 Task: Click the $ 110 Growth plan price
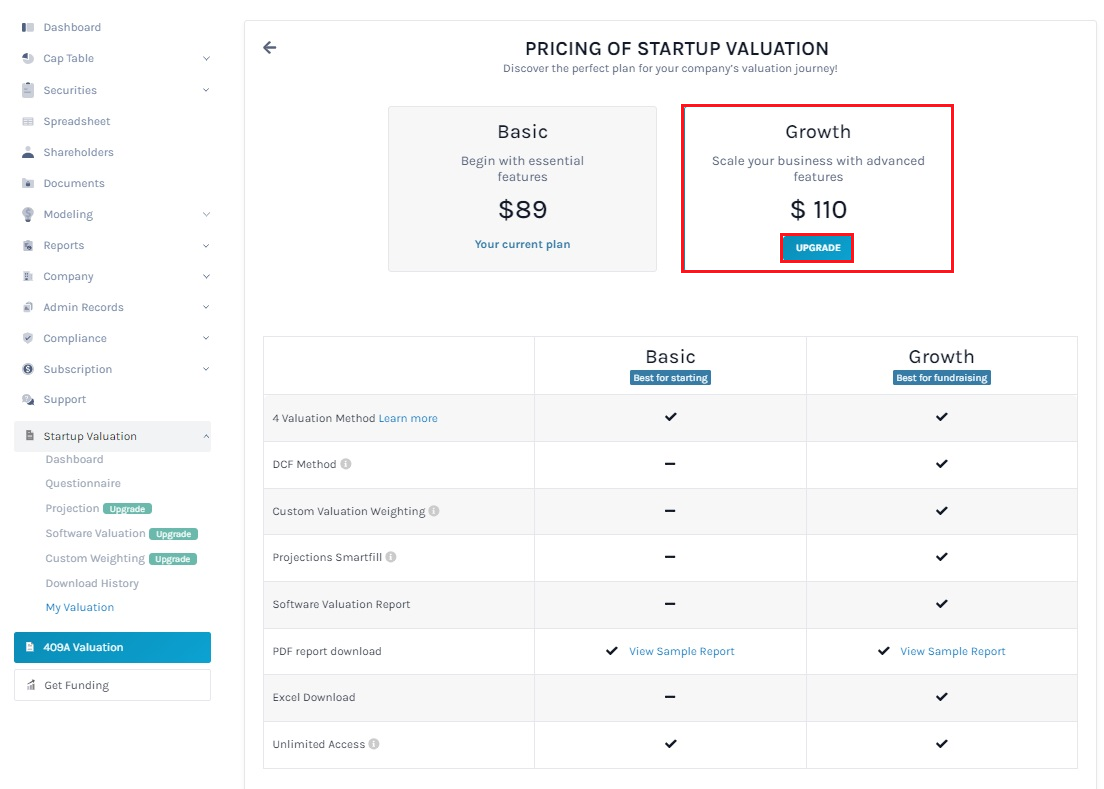[x=818, y=210]
